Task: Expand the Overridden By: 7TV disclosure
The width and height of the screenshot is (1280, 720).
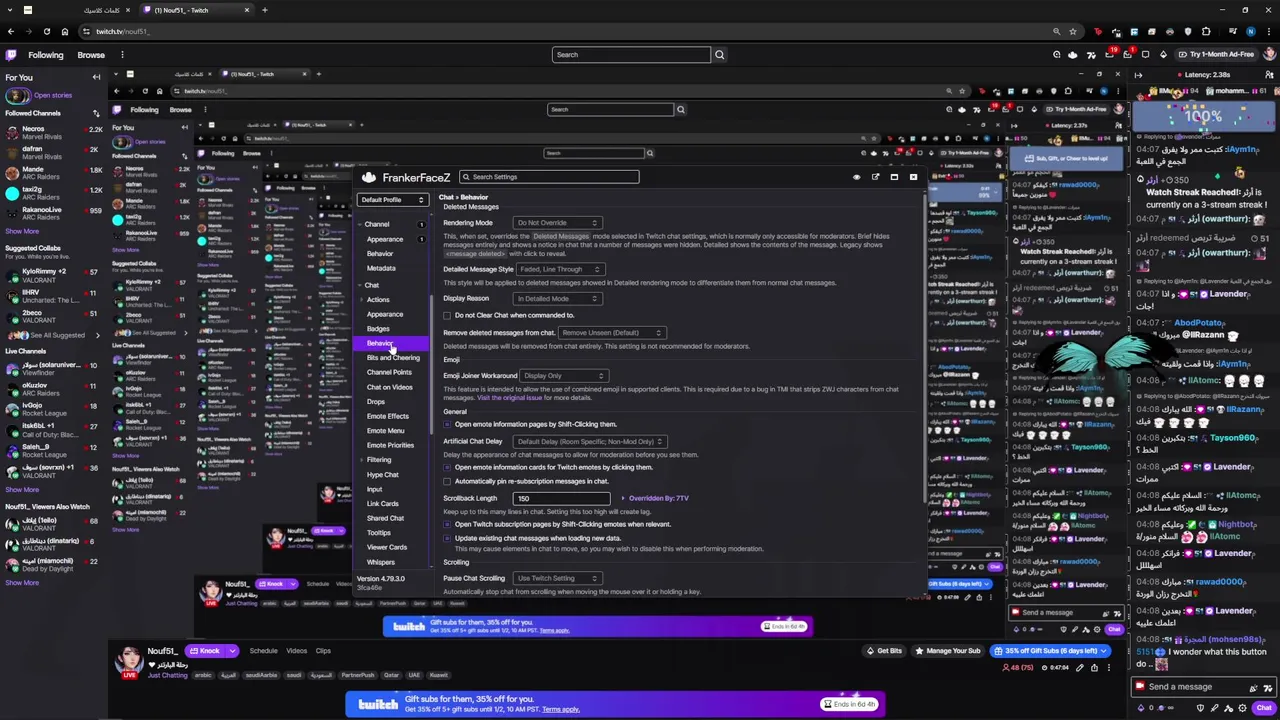Action: tap(655, 498)
